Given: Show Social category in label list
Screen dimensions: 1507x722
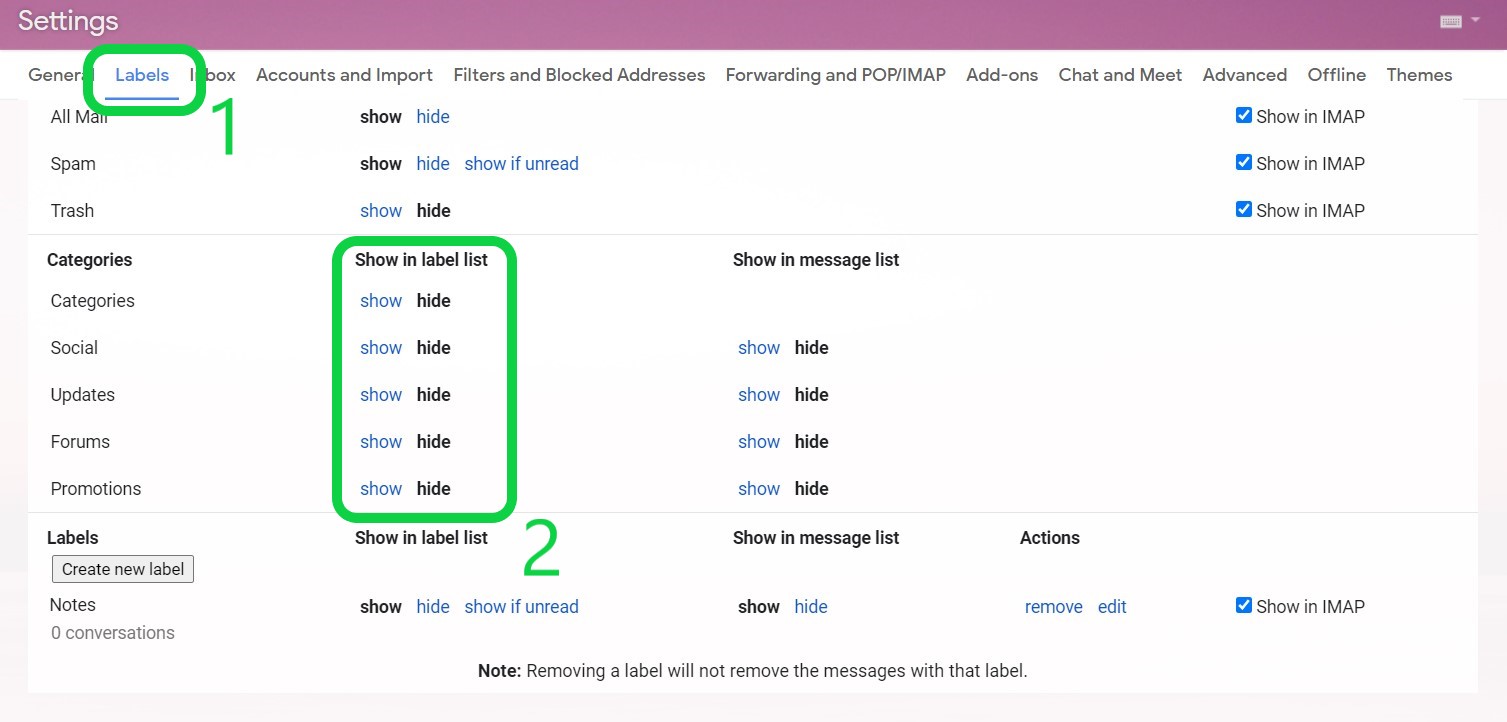Looking at the screenshot, I should (381, 348).
